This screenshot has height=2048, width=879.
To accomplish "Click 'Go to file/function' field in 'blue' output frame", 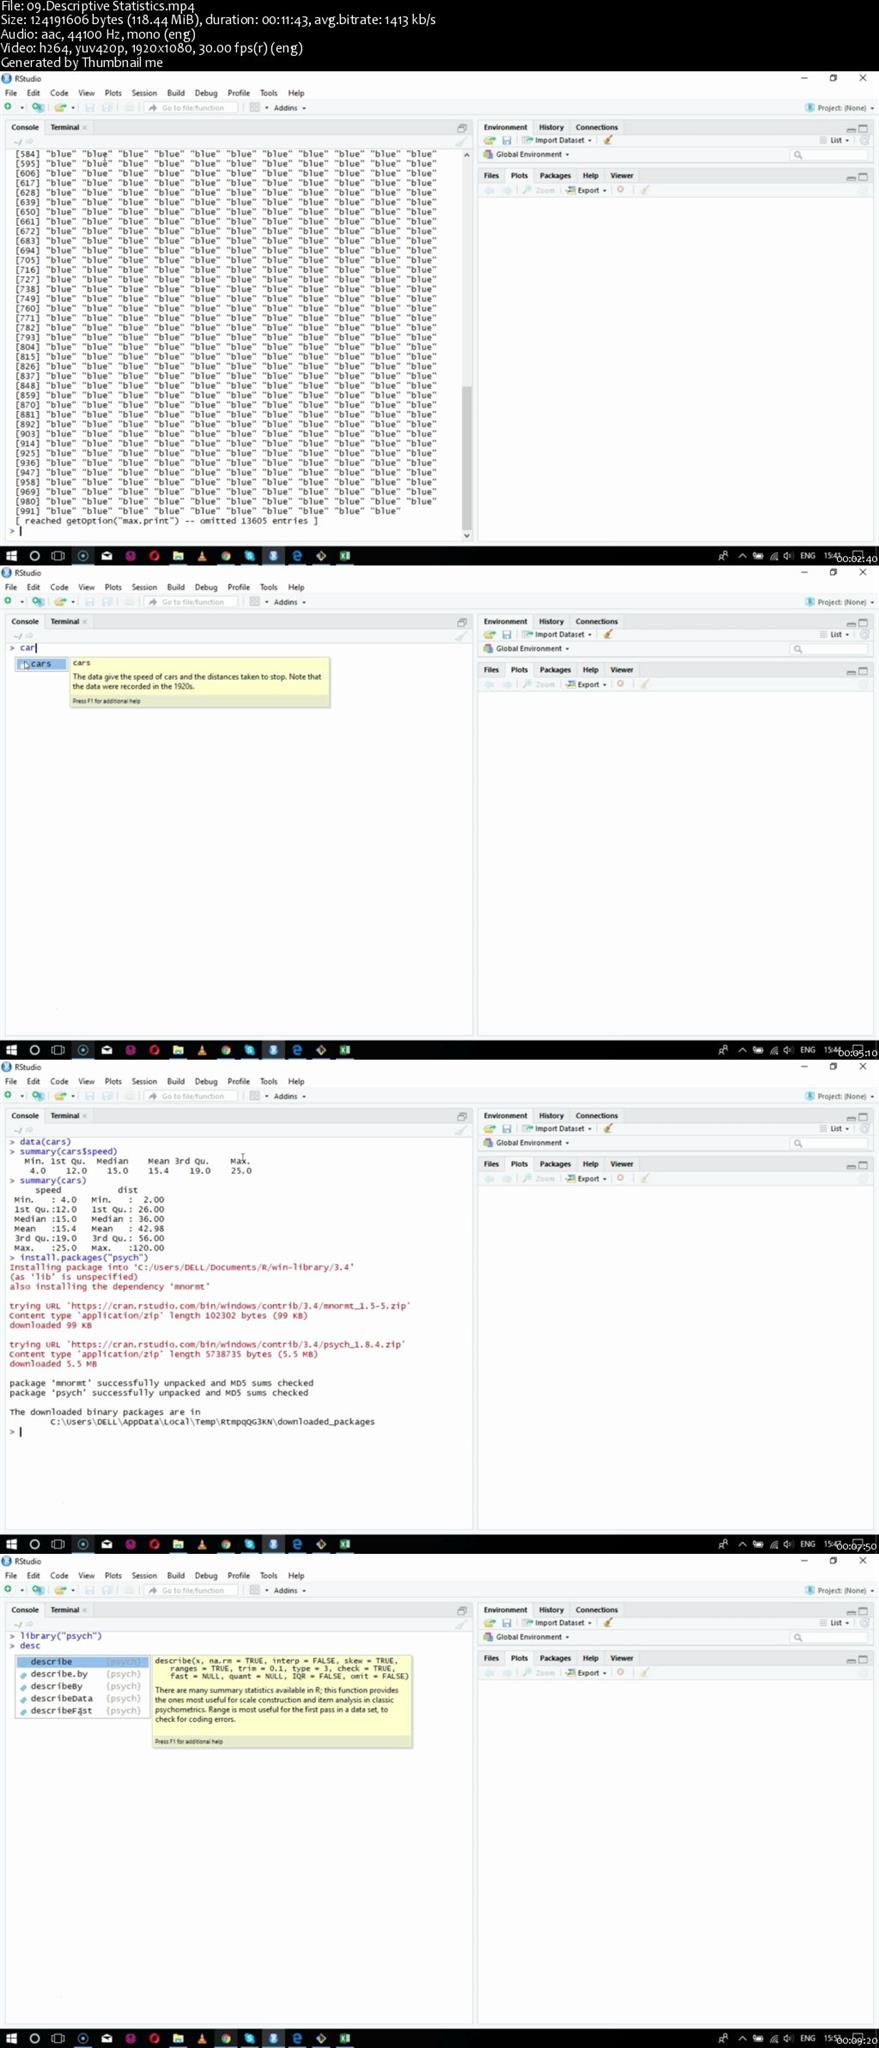I will coord(192,107).
